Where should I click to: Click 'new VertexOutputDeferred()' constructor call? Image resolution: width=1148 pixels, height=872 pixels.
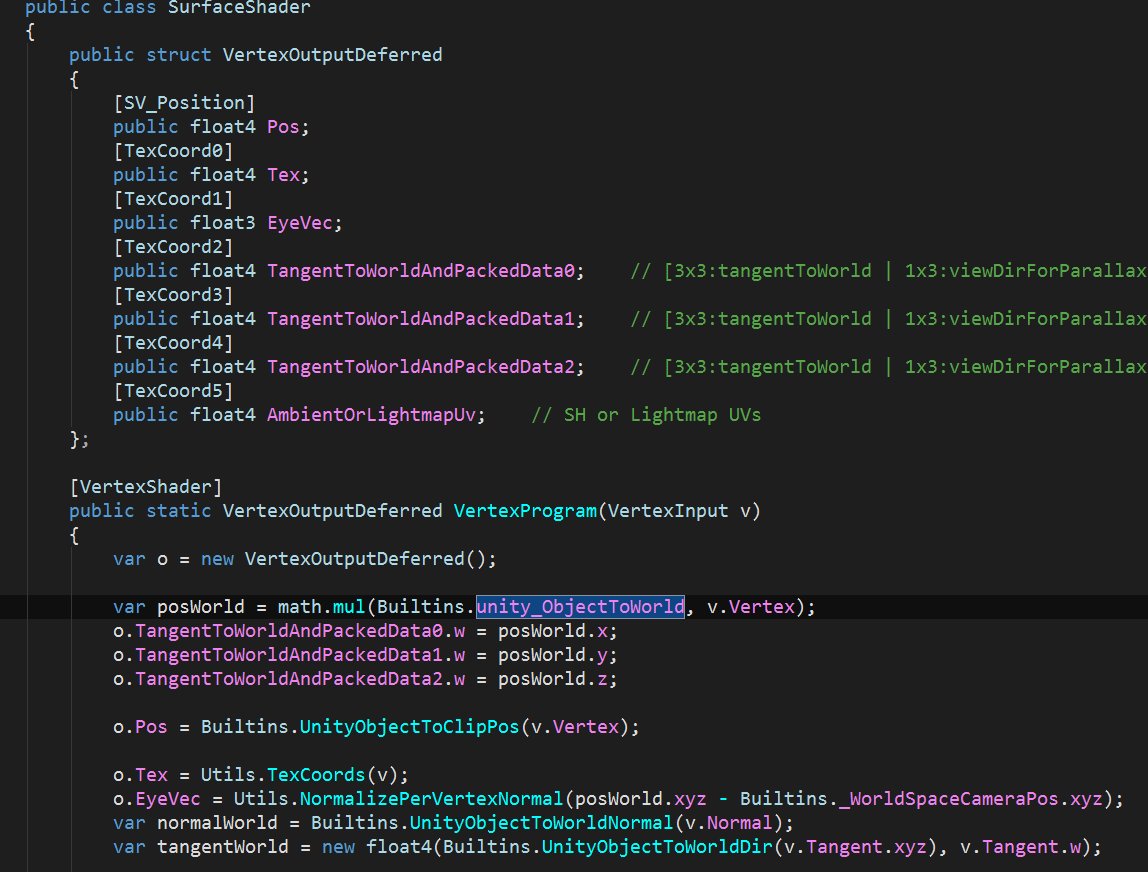[343, 559]
